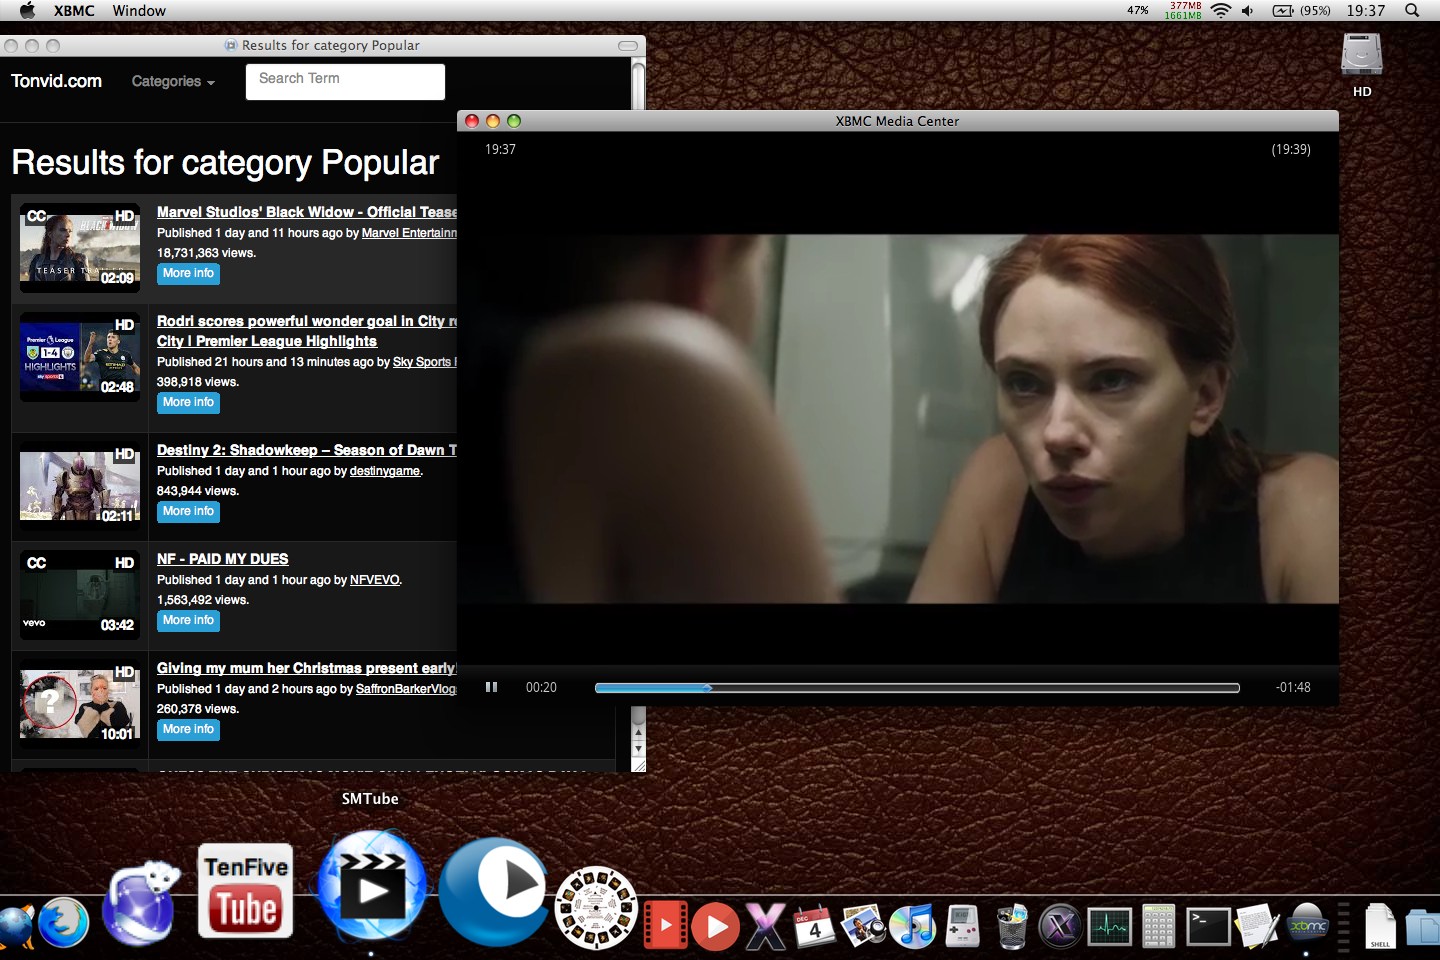The height and width of the screenshot is (960, 1440).
Task: Open the NF - PAID MY DUES link
Action: (x=222, y=559)
